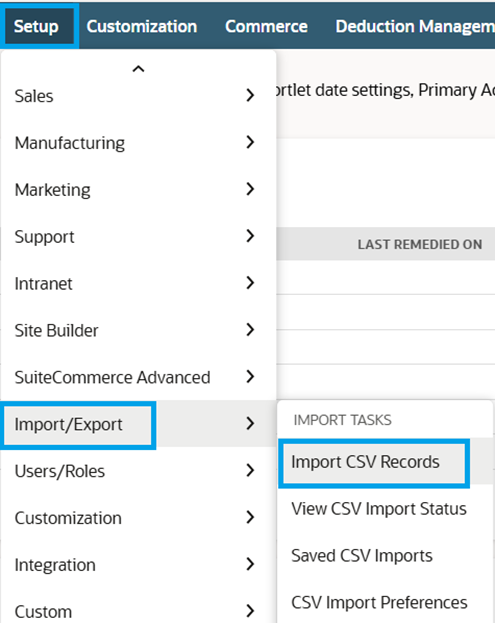
Task: Click the chevron beside Site Builder
Action: tap(250, 330)
